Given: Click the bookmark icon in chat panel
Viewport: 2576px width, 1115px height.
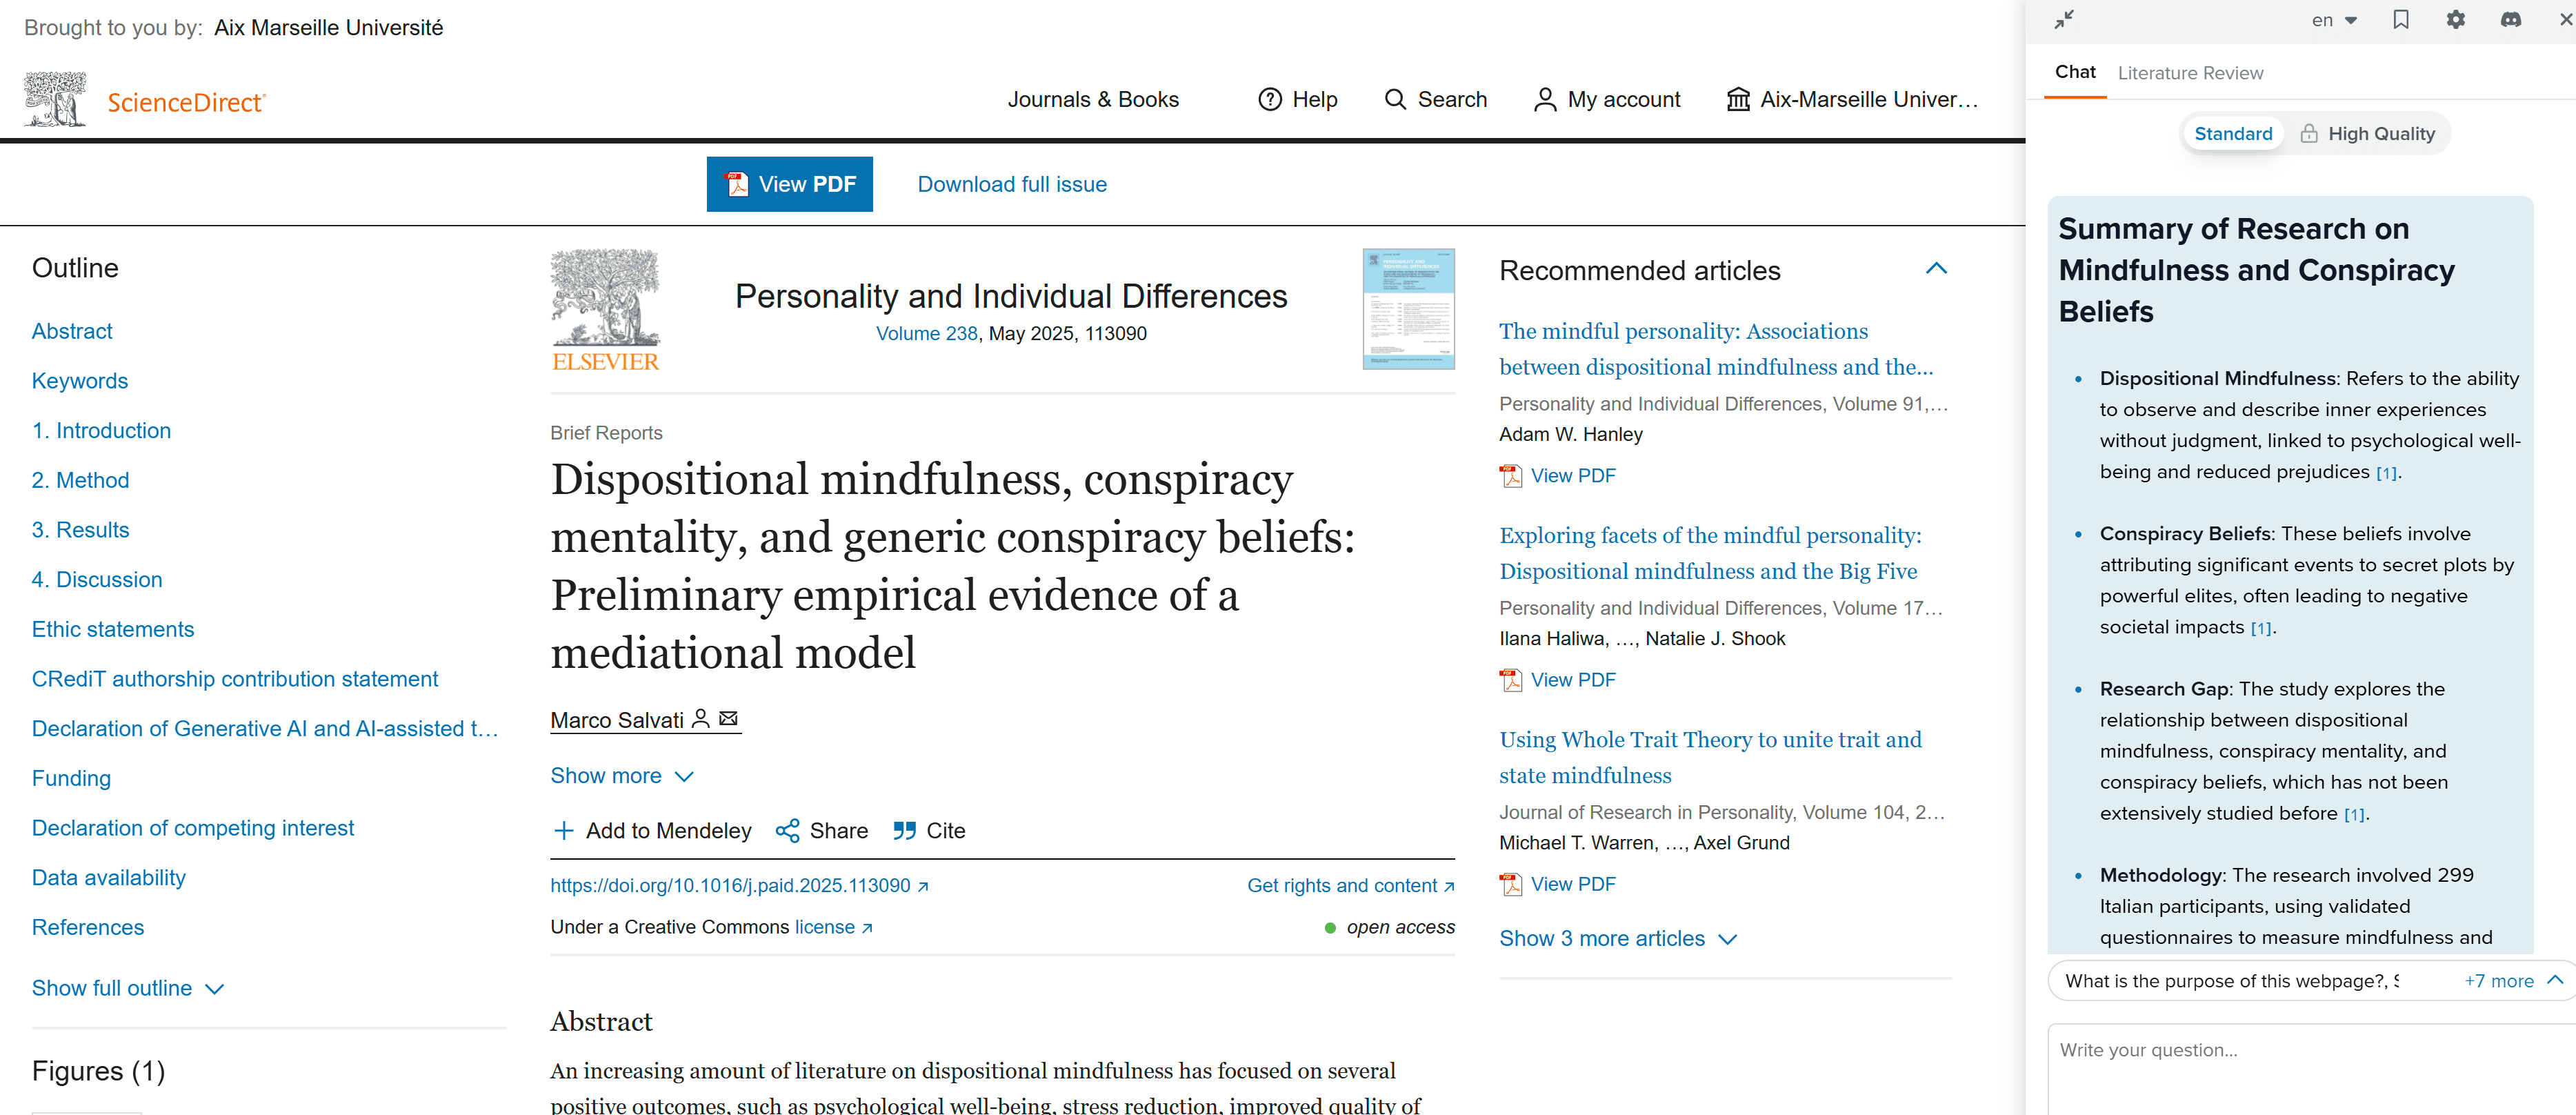Looking at the screenshot, I should click(x=2400, y=20).
